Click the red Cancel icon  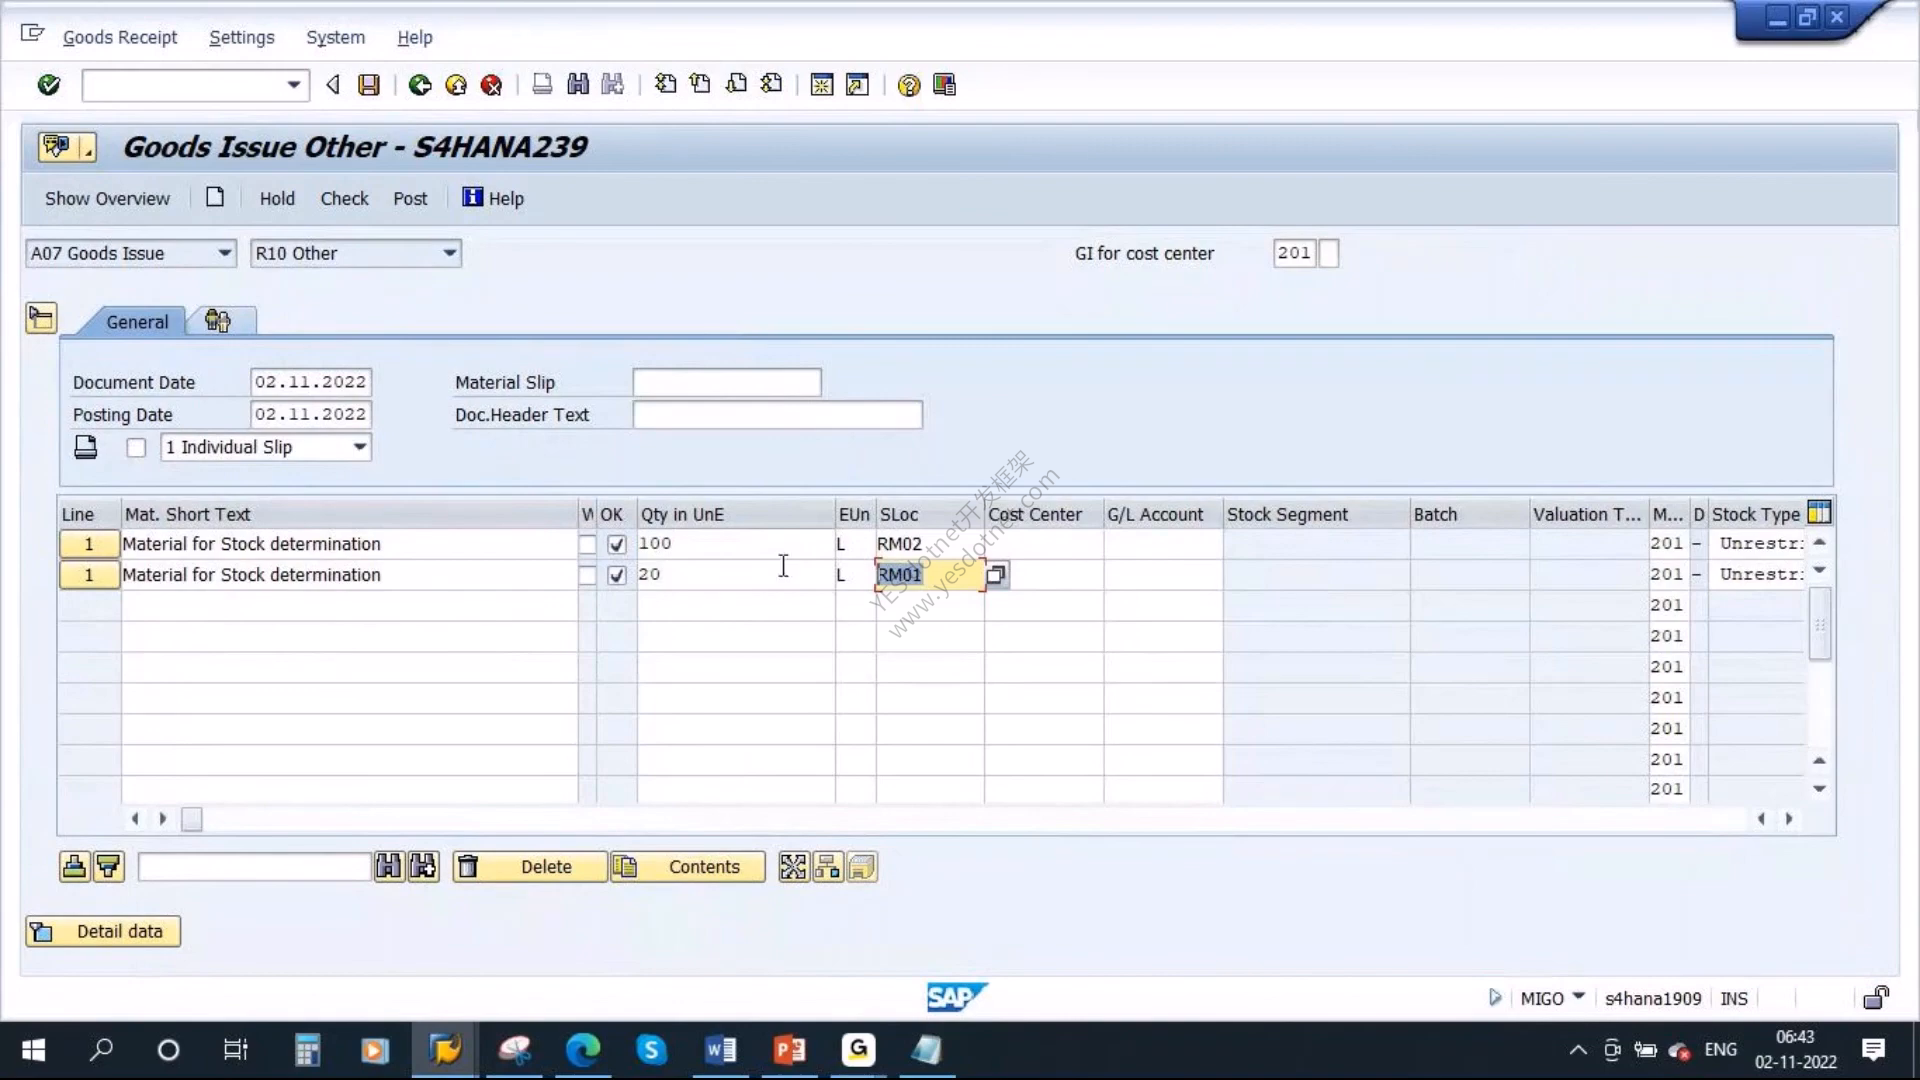(x=491, y=85)
